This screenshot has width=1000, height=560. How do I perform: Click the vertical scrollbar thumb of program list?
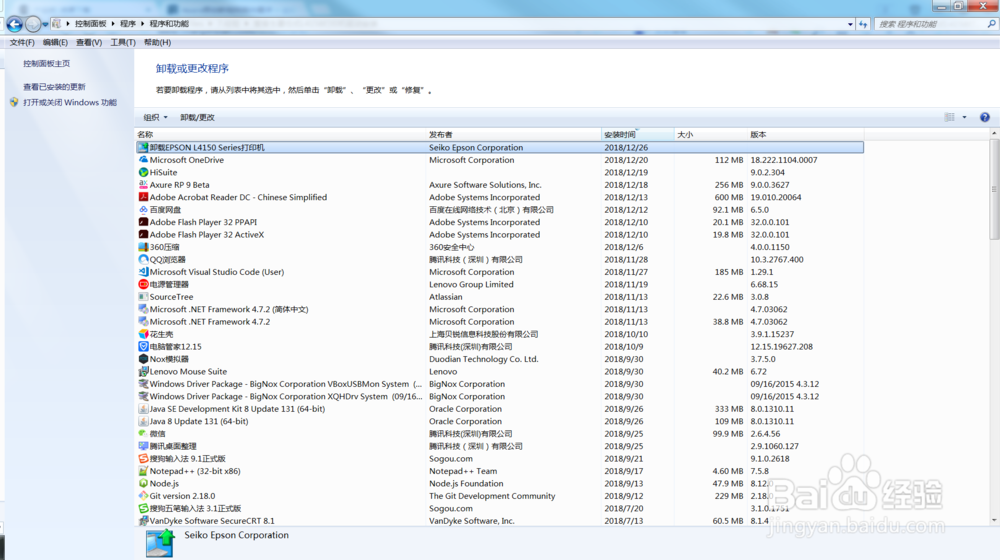click(994, 190)
